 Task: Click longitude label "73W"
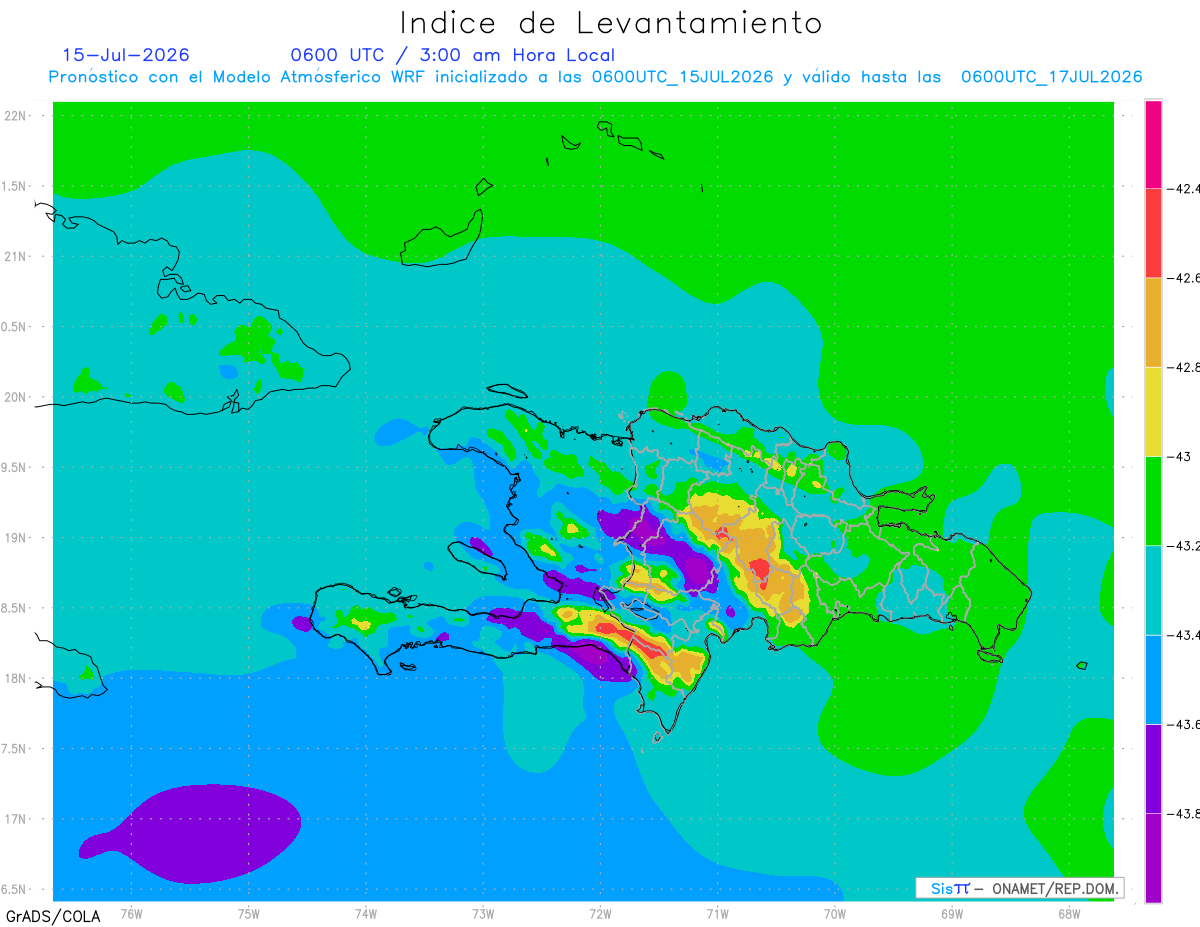pos(482,913)
